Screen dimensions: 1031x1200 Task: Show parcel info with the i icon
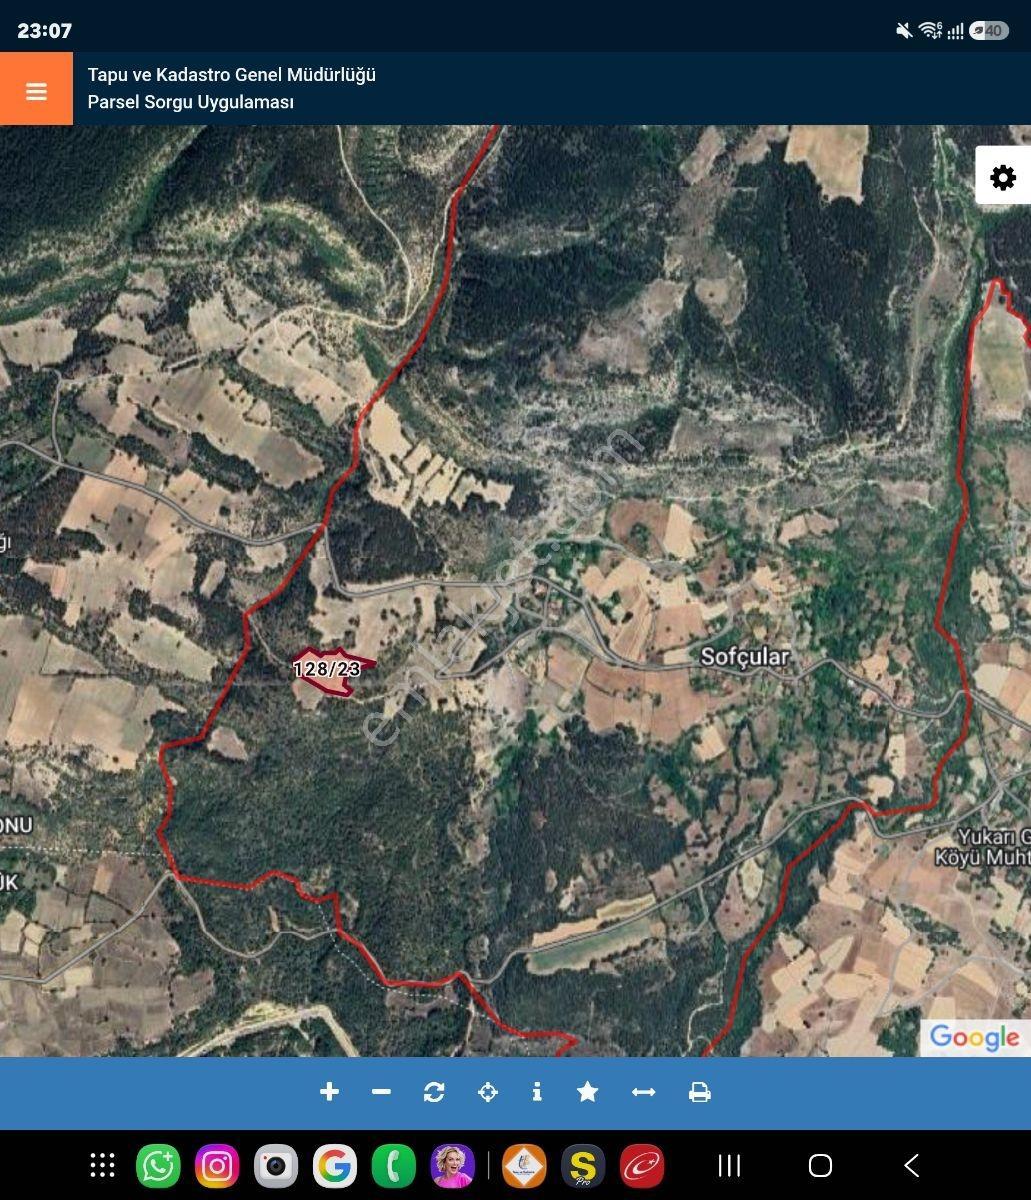[537, 1092]
